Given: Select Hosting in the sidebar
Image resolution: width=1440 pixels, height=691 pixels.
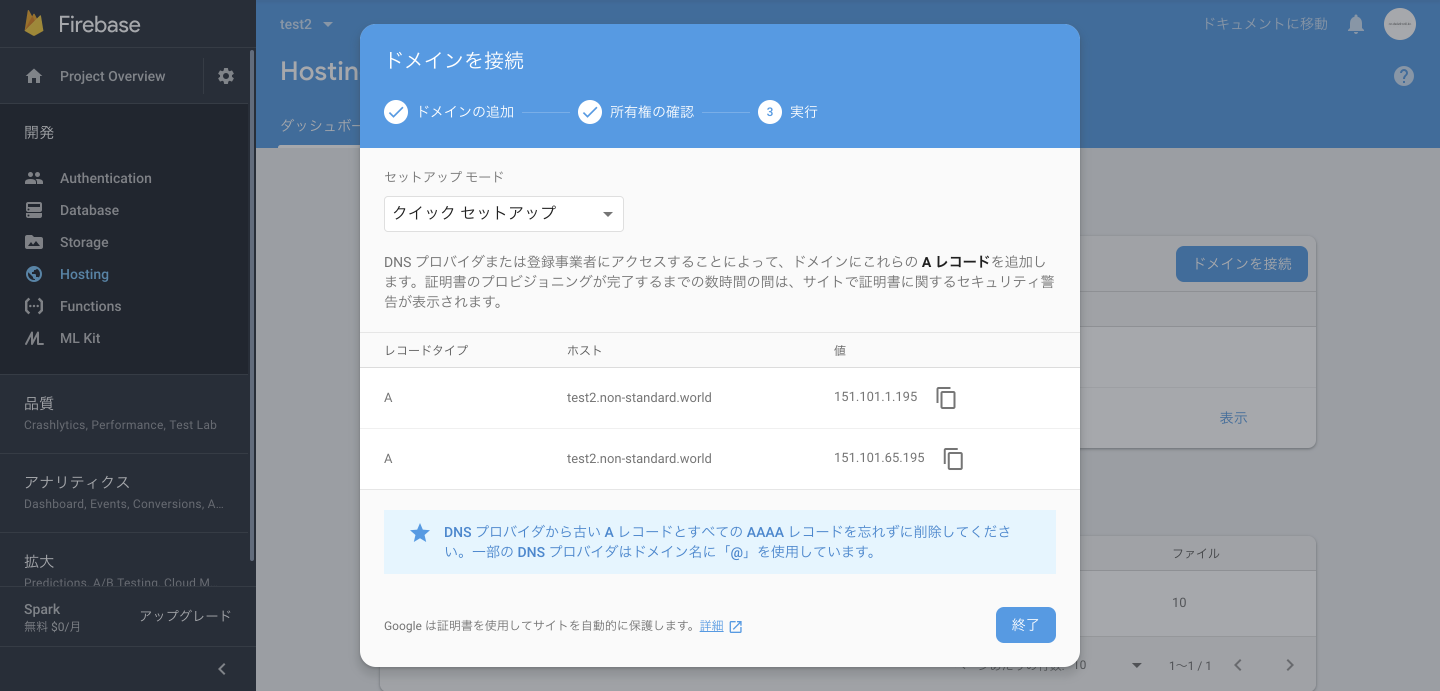Looking at the screenshot, I should 84,274.
